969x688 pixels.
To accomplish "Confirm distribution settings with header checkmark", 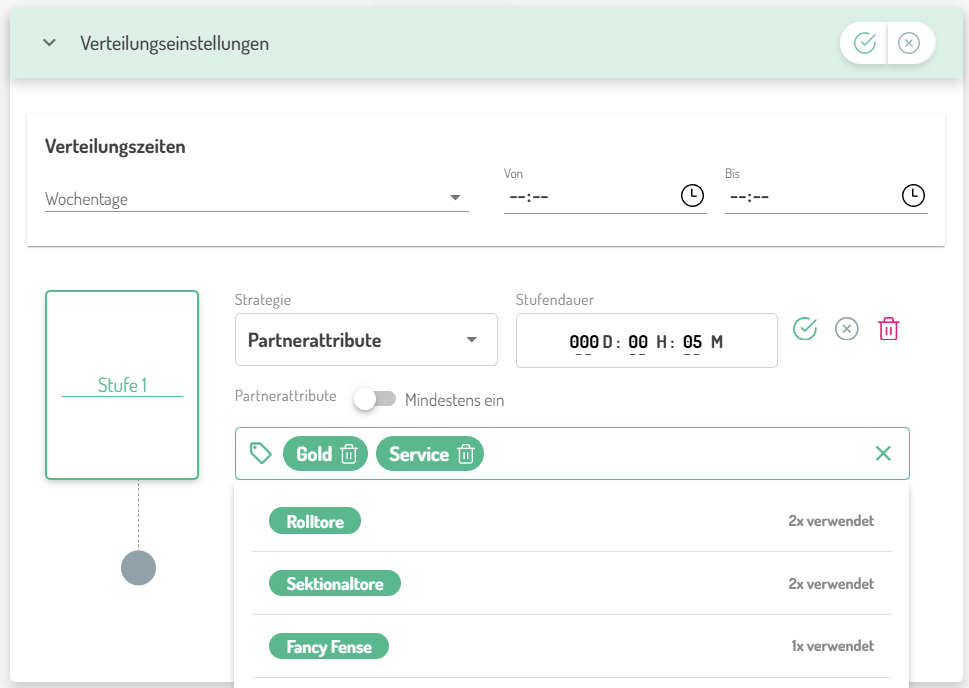I will pos(865,43).
